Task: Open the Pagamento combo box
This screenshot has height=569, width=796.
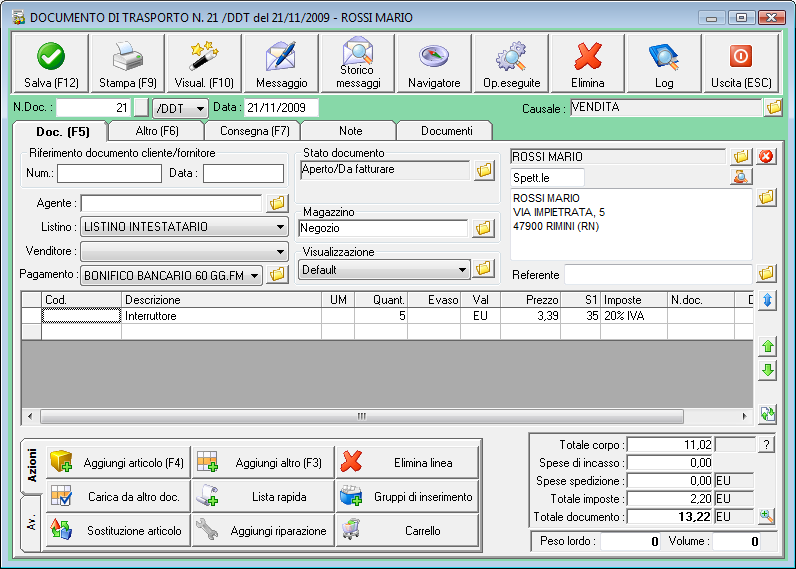Action: click(x=254, y=274)
